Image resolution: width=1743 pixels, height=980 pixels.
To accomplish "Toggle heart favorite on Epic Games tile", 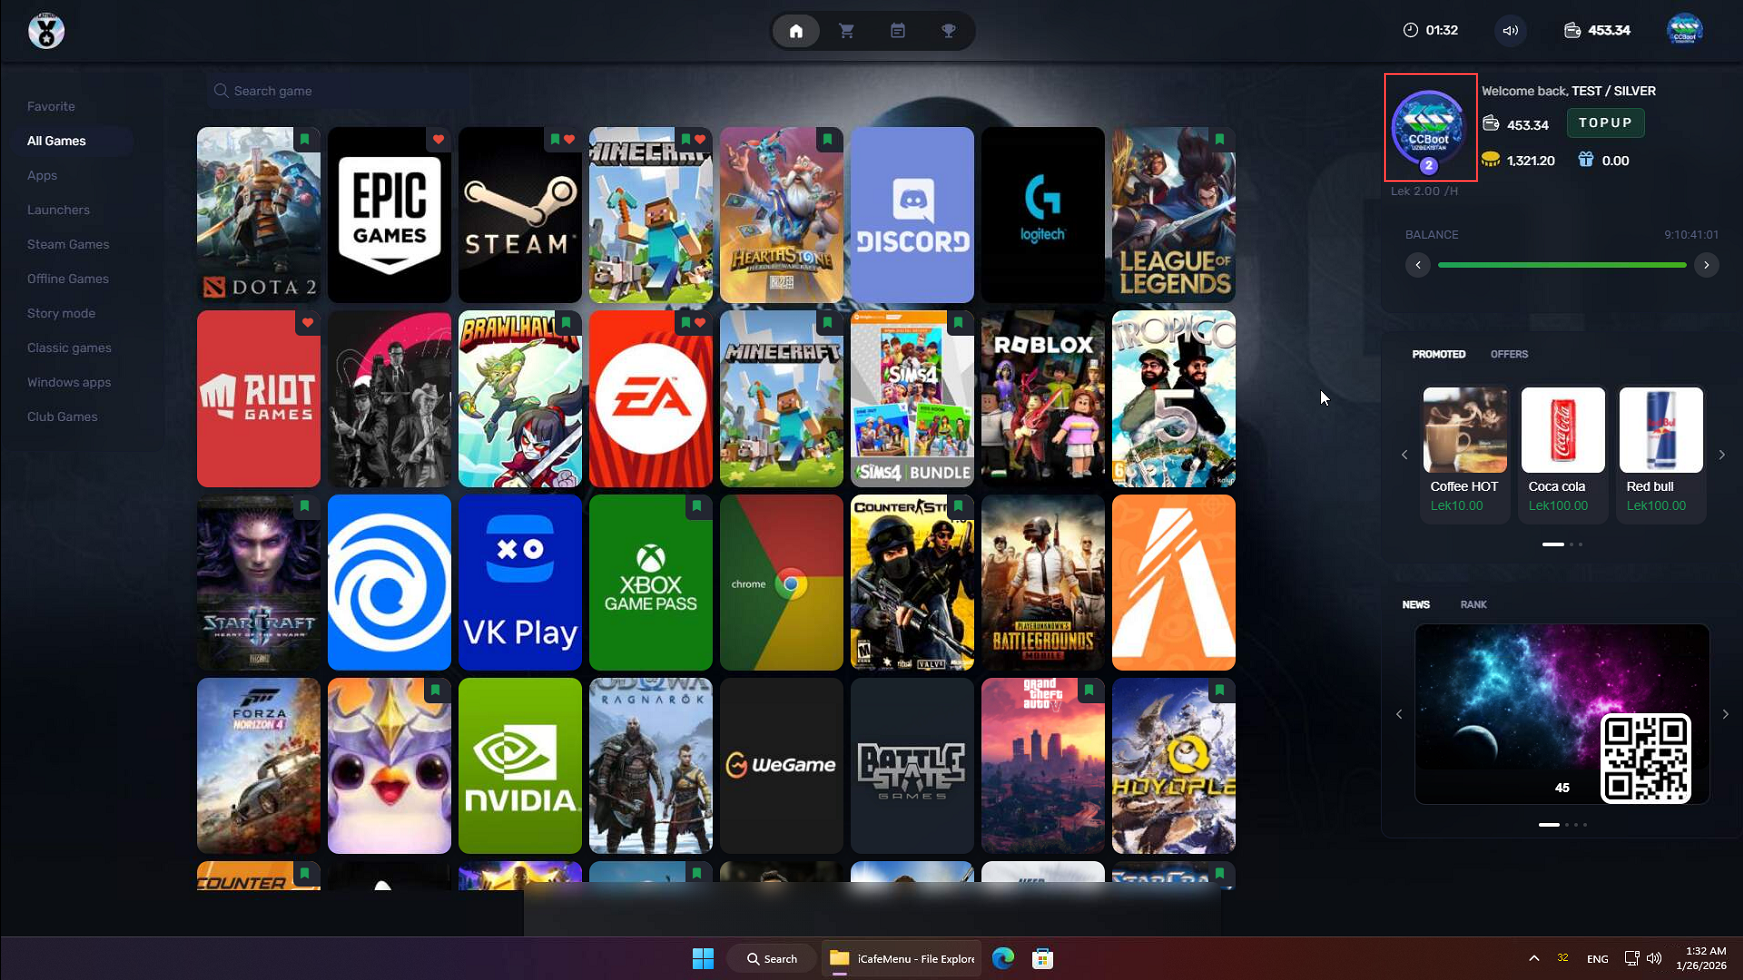I will pos(438,139).
